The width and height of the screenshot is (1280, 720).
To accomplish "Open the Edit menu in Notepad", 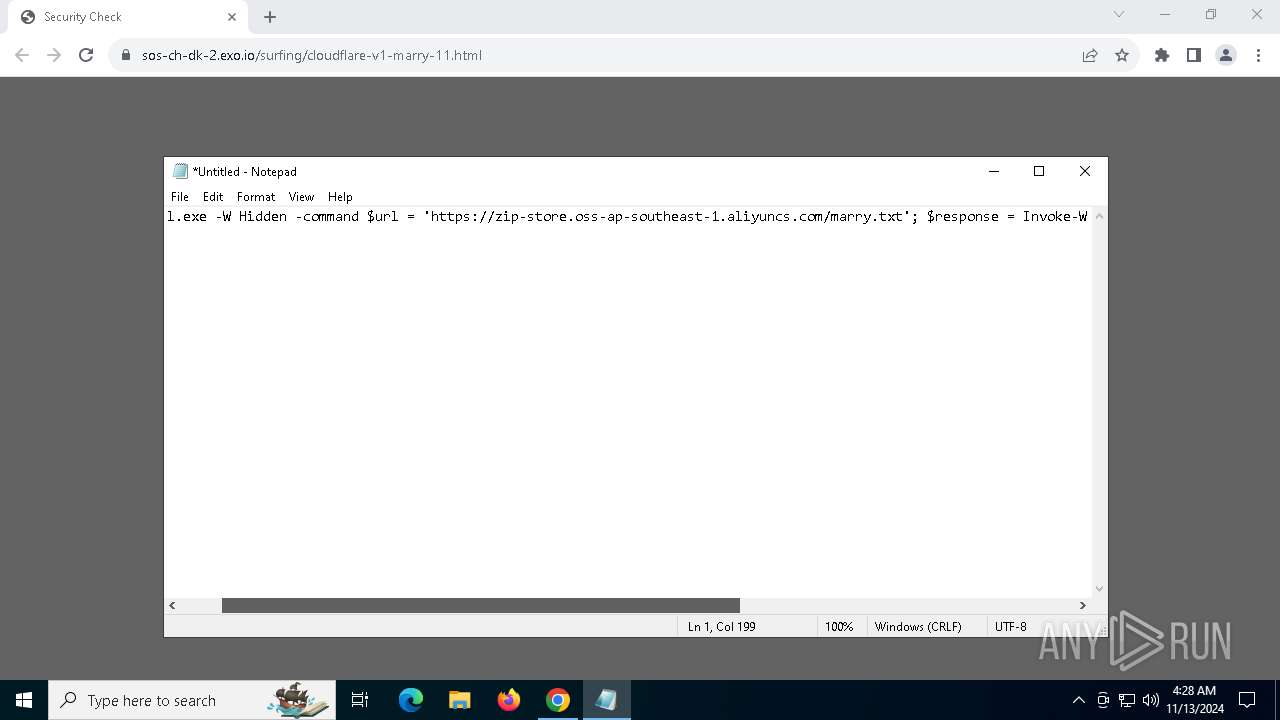I will (213, 197).
